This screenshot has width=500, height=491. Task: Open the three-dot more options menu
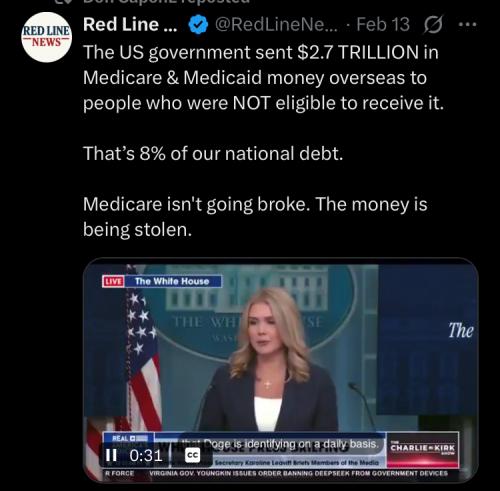click(x=467, y=24)
